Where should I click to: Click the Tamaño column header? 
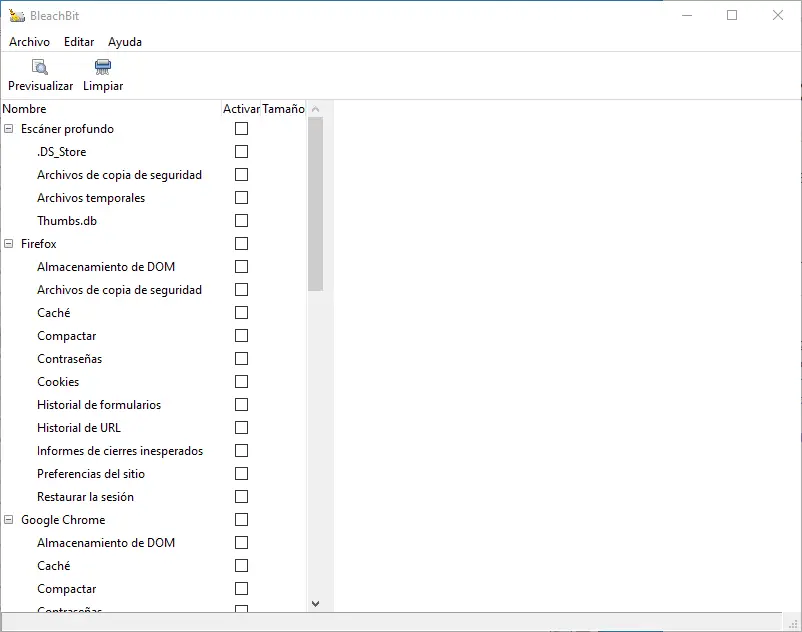click(283, 109)
